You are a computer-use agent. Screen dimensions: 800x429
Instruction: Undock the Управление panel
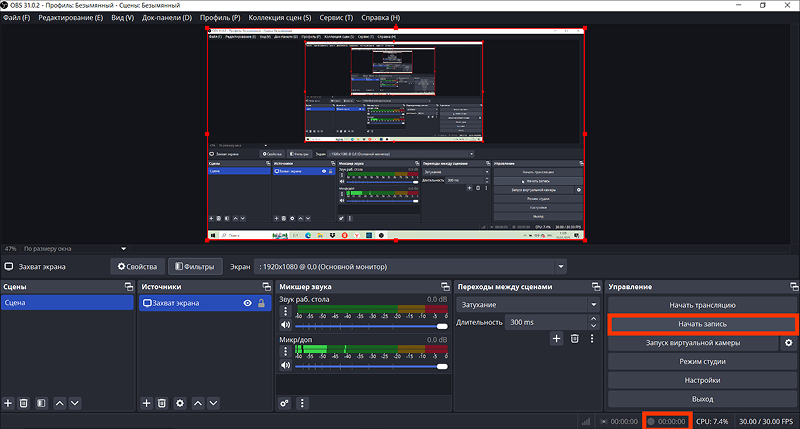click(794, 287)
